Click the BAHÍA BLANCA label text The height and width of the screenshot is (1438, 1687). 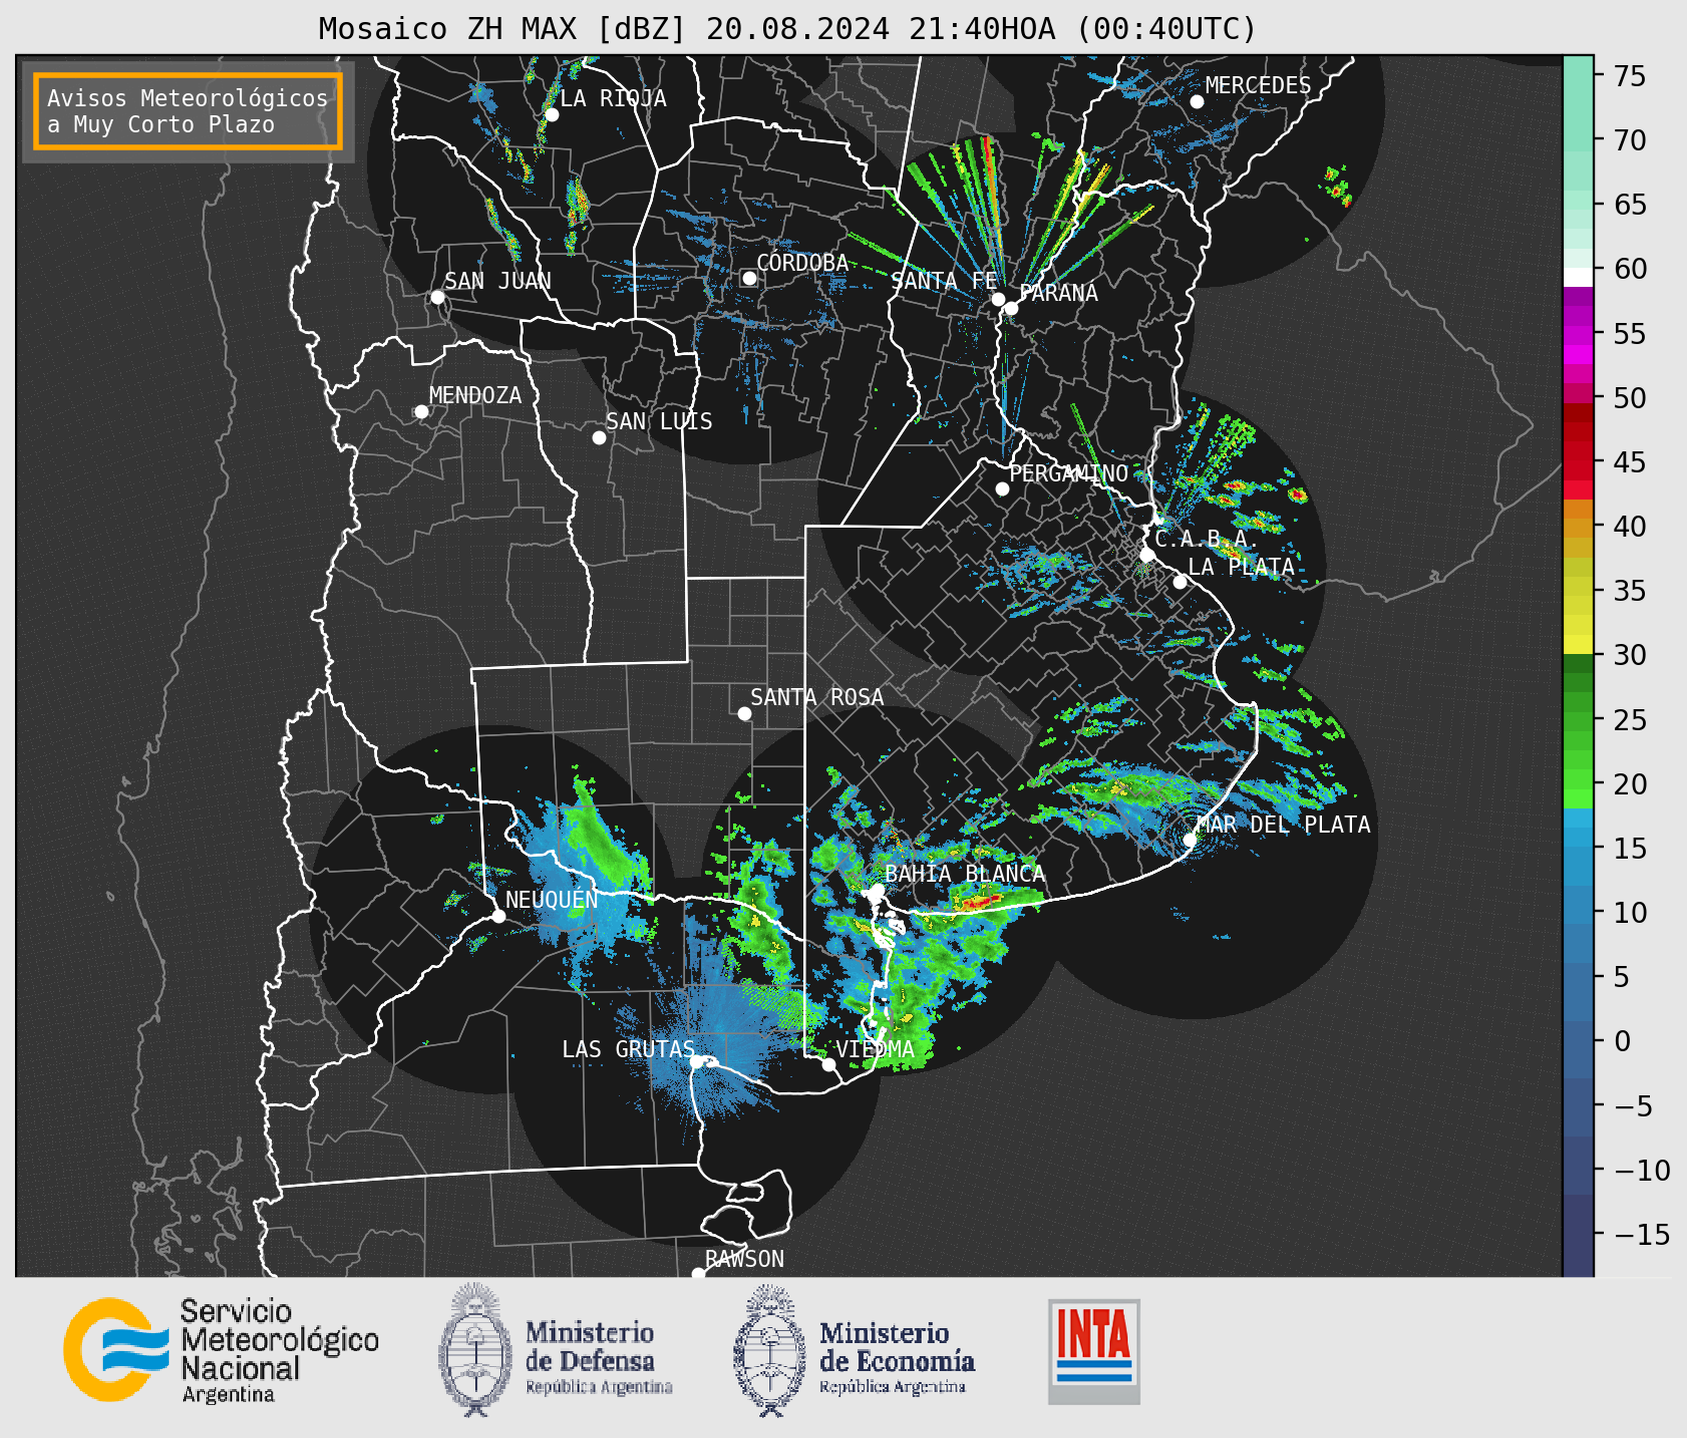[965, 874]
